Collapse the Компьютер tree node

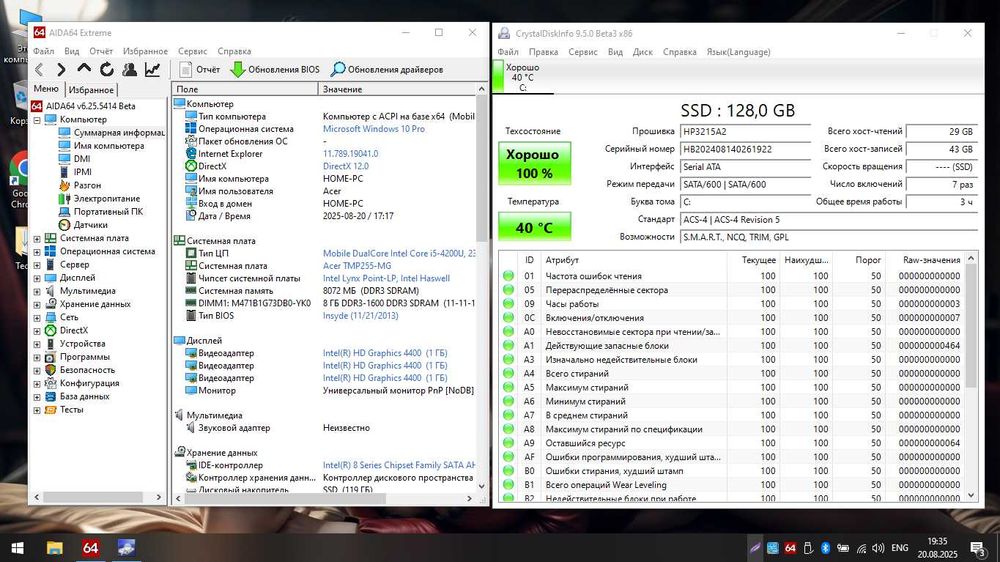(37, 120)
